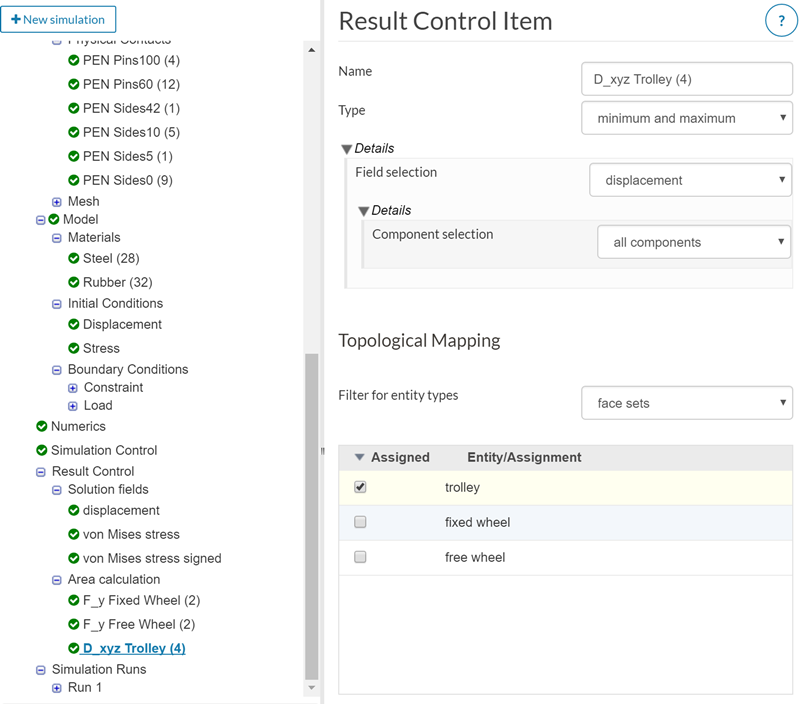Click green check icon beside F_y Fixed Wheel (2)
The image size is (805, 704).
pyautogui.click(x=74, y=601)
